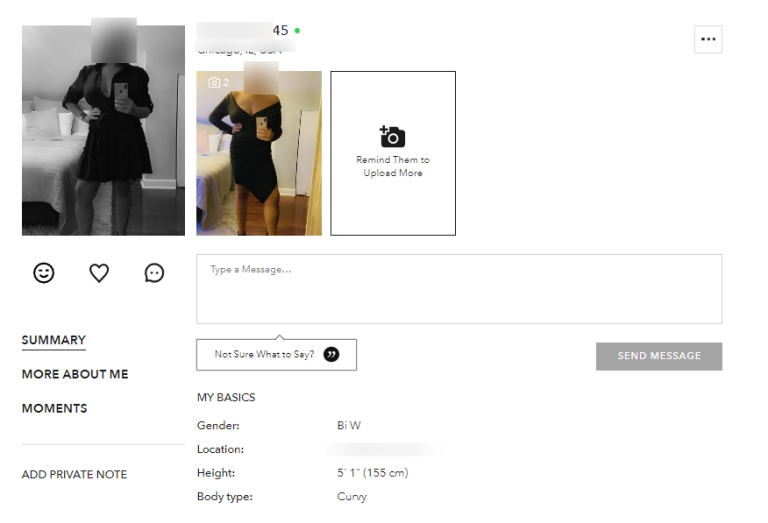Open chat using speech bubble icon

pyautogui.click(x=154, y=273)
